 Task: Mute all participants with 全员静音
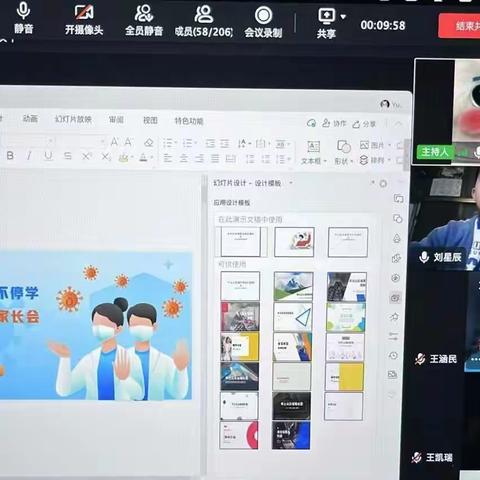[144, 21]
